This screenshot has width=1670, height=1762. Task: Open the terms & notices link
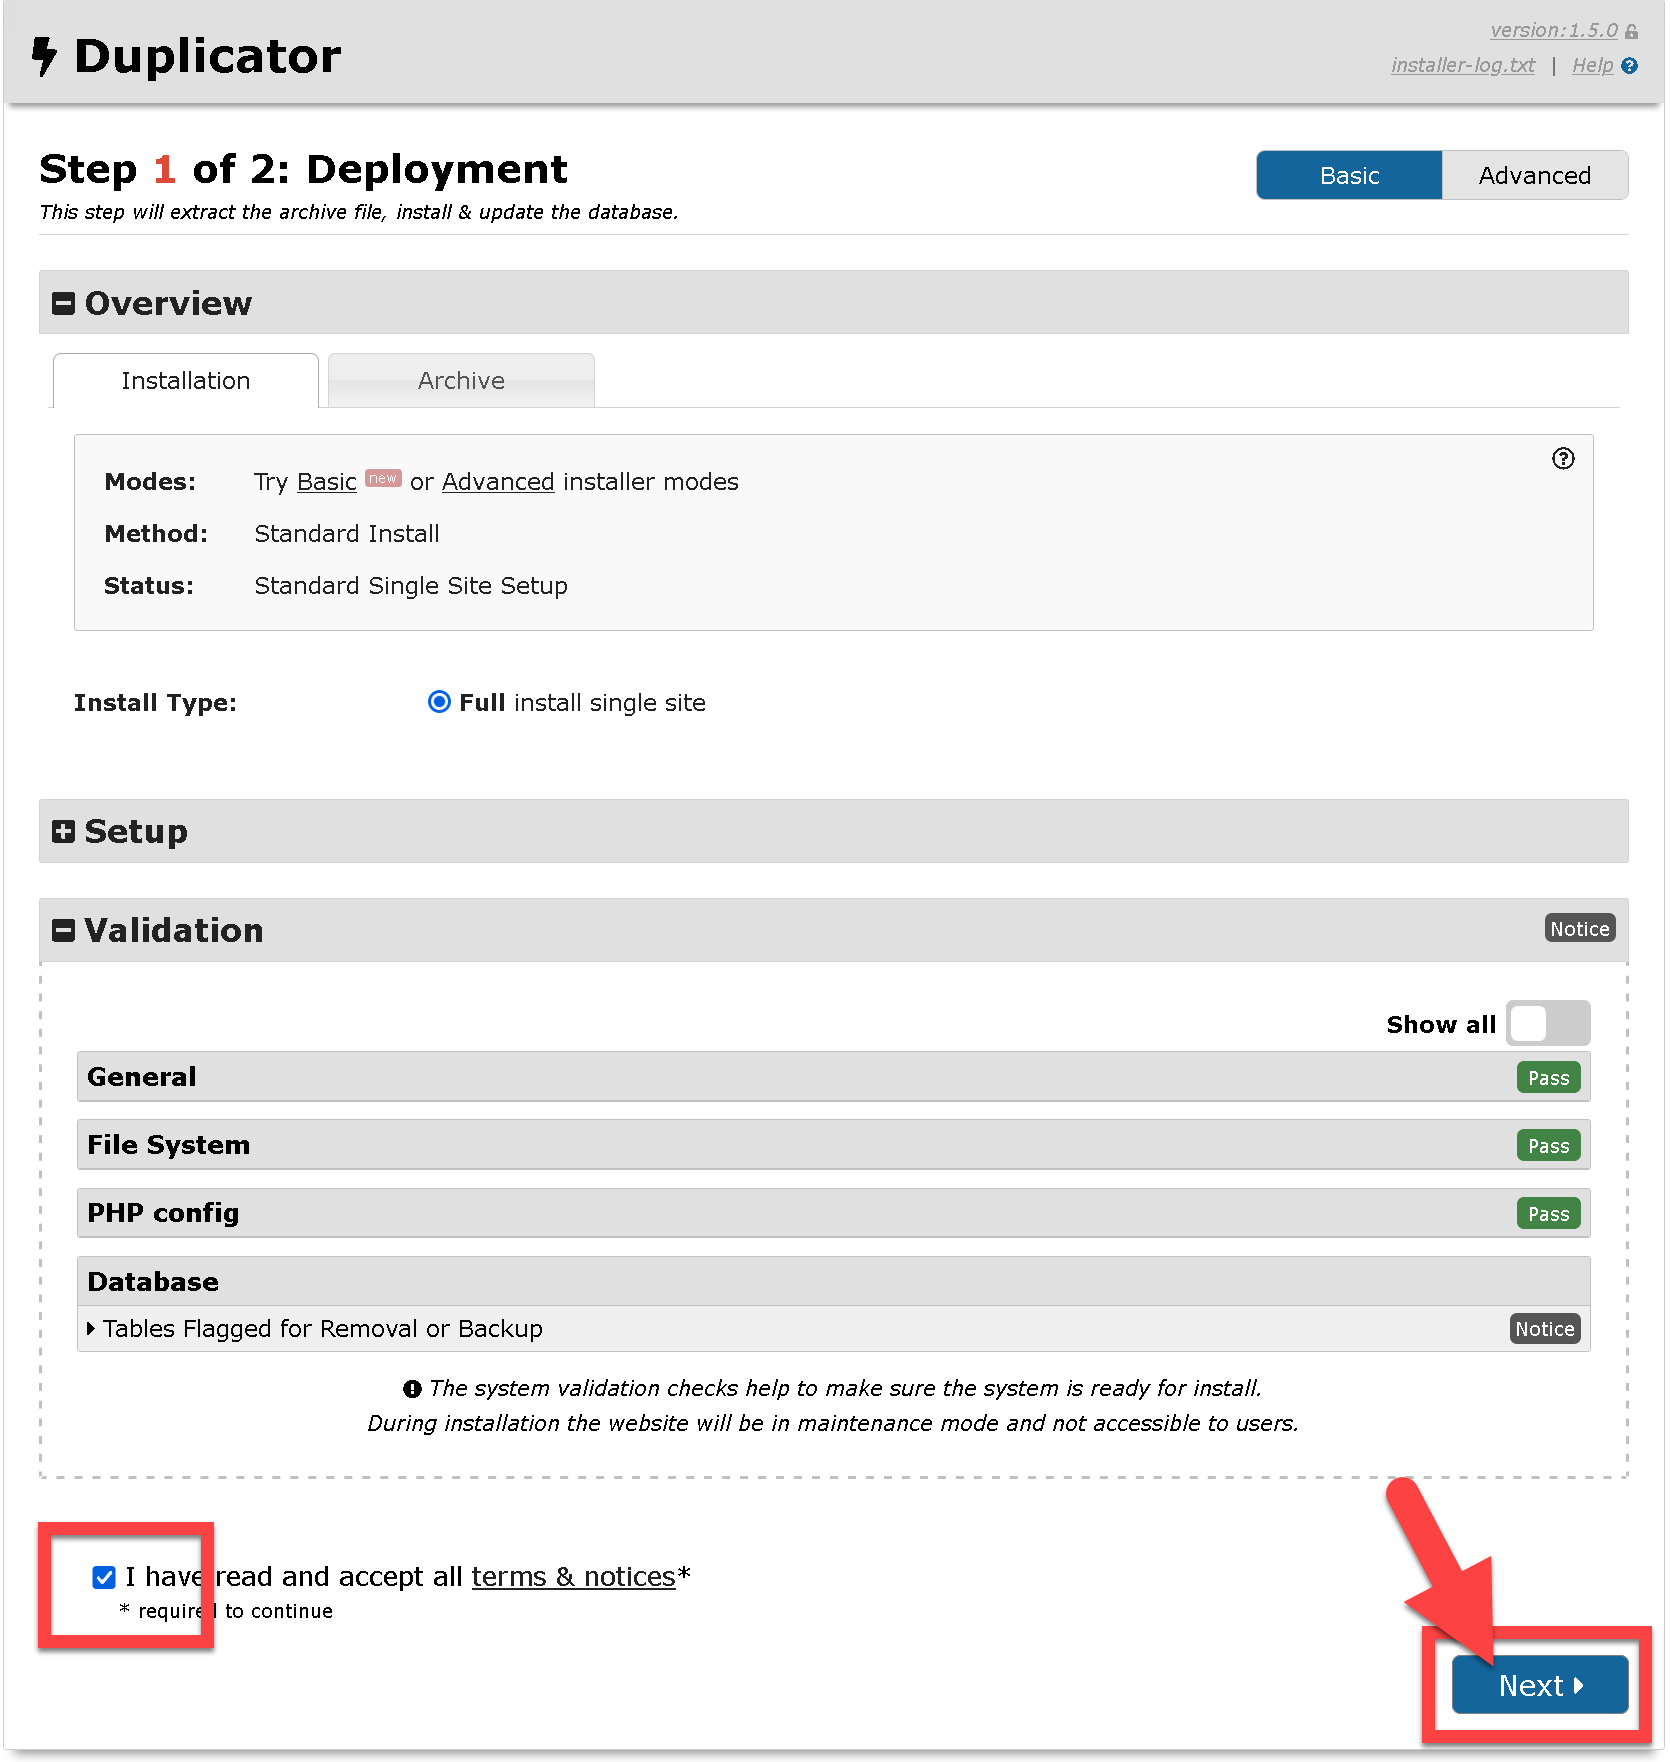(x=573, y=1577)
